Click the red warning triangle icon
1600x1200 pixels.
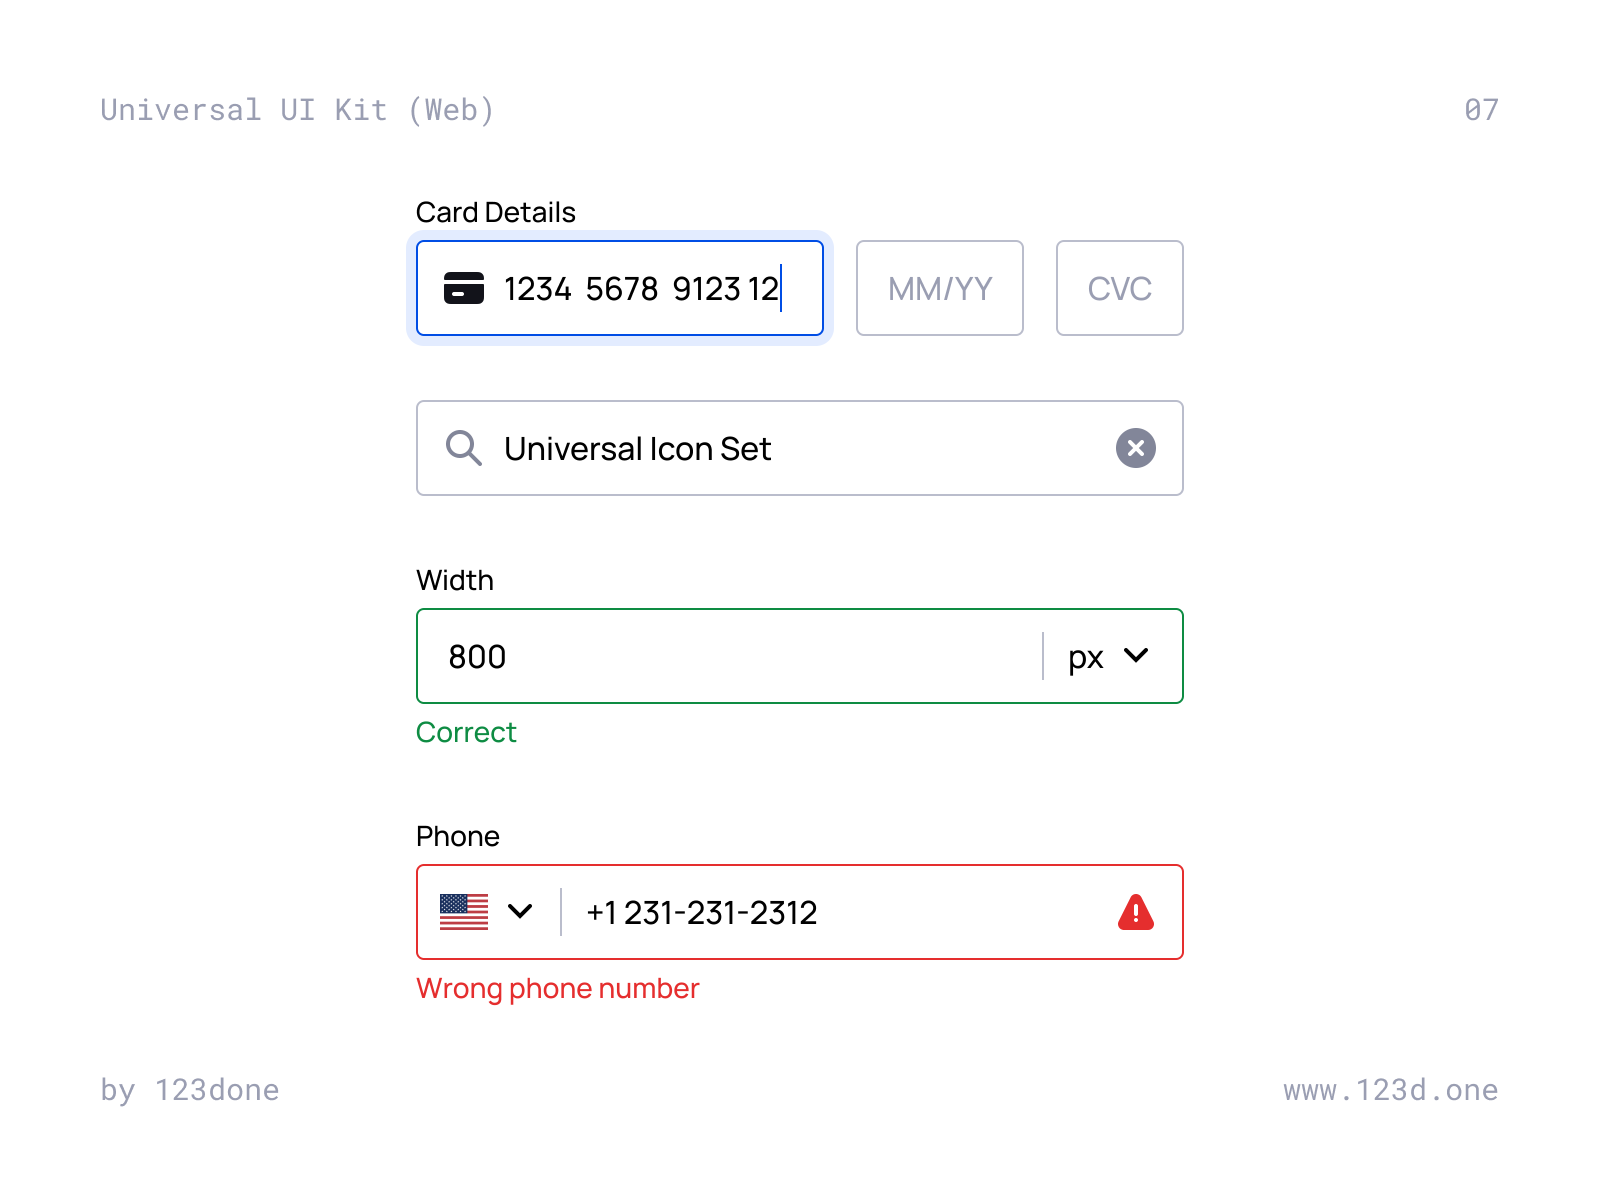[x=1136, y=912]
